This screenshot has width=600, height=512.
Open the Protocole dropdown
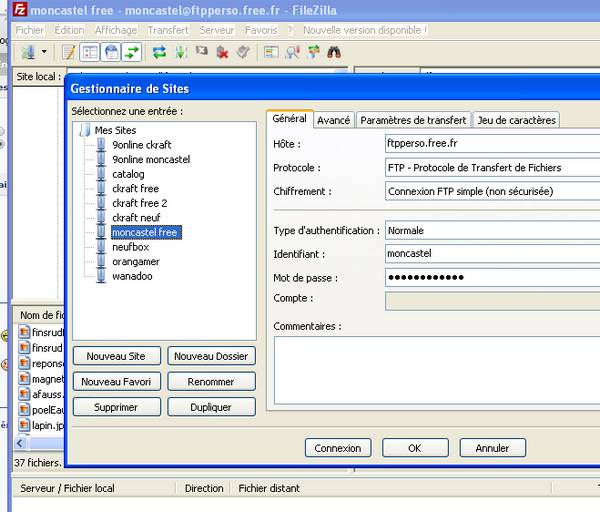point(492,167)
